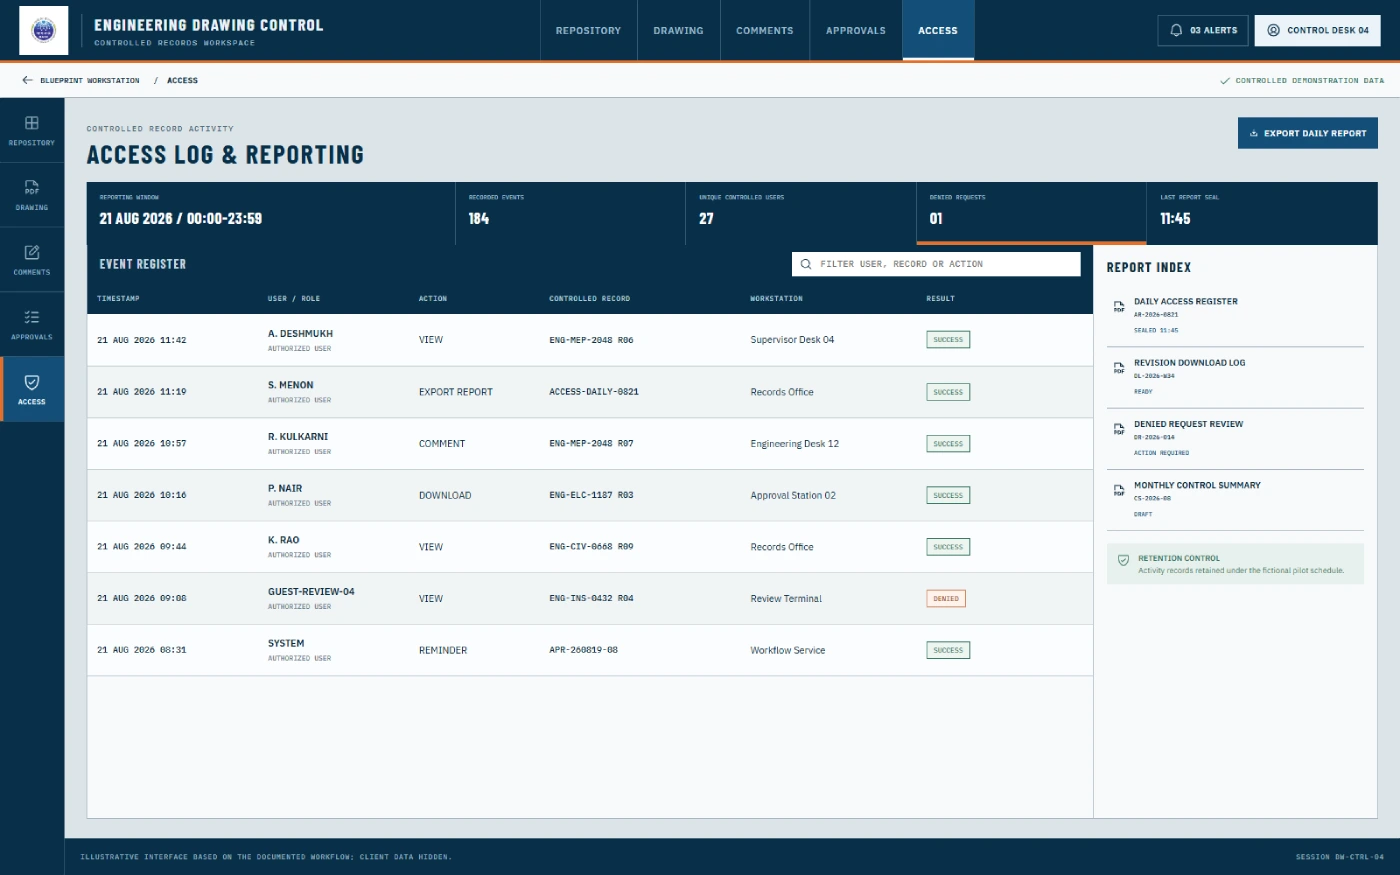
Task: Click timestamp 21 Aug 2026 11:42
Action: 142,340
